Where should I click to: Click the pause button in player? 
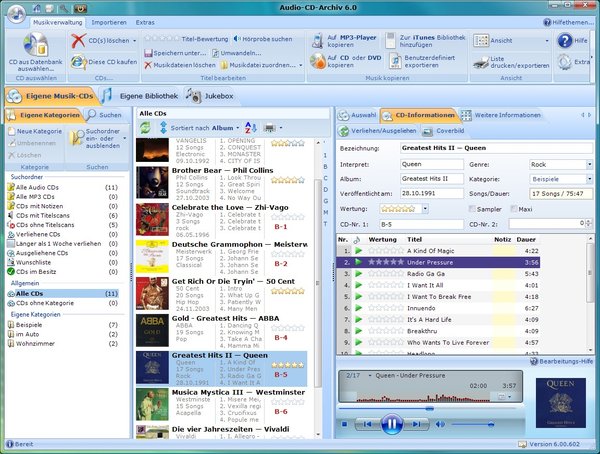[391, 424]
